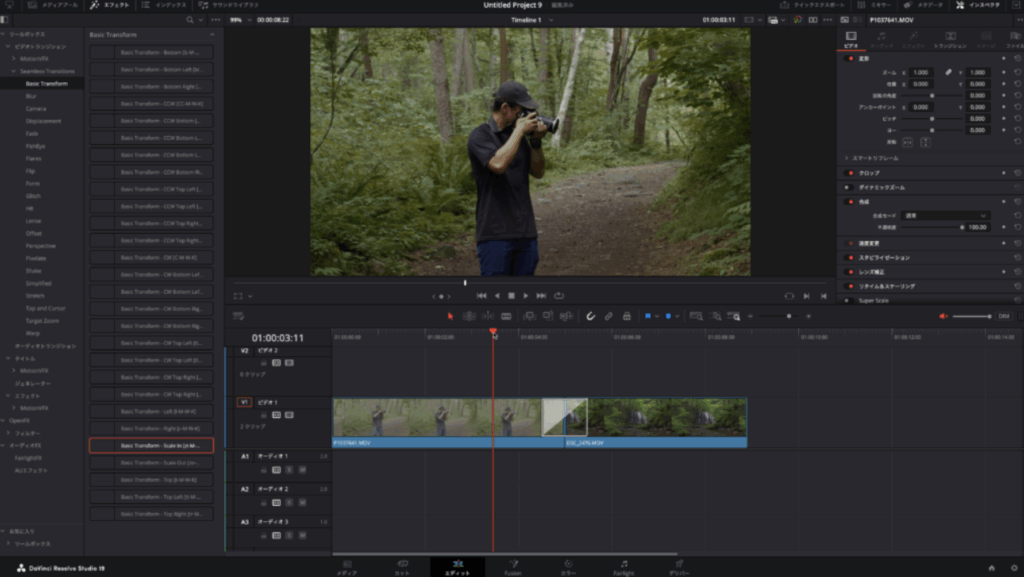Toggle the メディアプール Media Pool button
This screenshot has height=577, width=1024.
click(52, 5)
